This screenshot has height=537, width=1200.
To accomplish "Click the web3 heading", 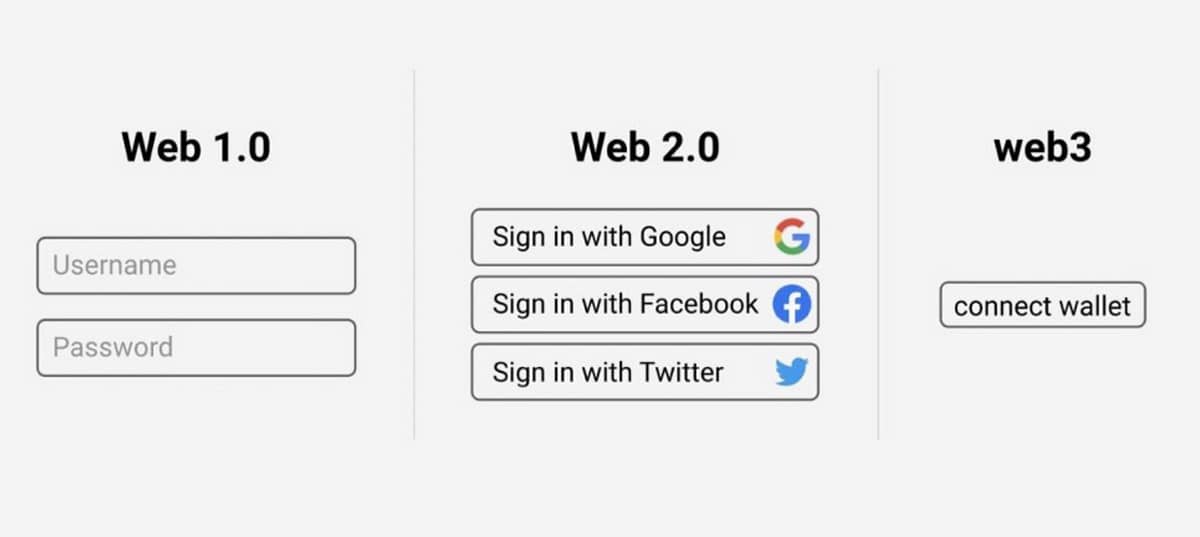I will pos(1042,147).
